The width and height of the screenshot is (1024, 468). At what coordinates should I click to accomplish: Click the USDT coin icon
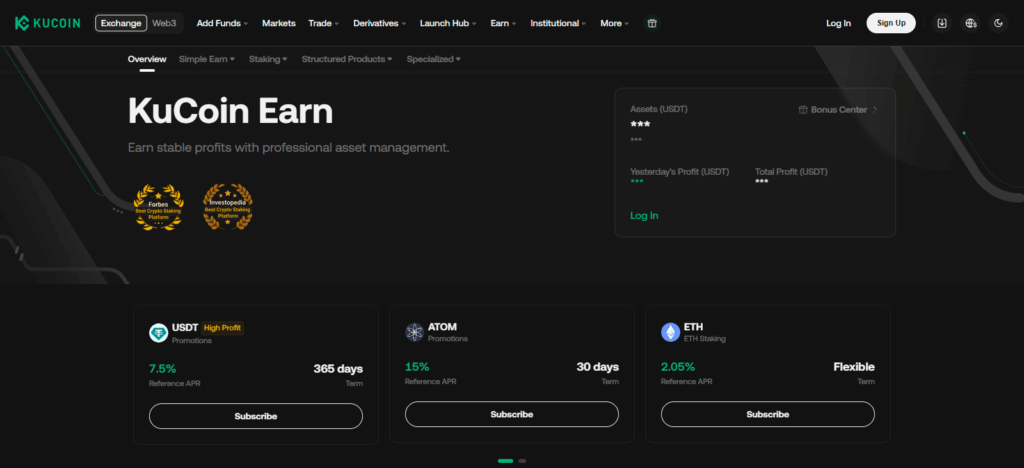click(x=158, y=333)
